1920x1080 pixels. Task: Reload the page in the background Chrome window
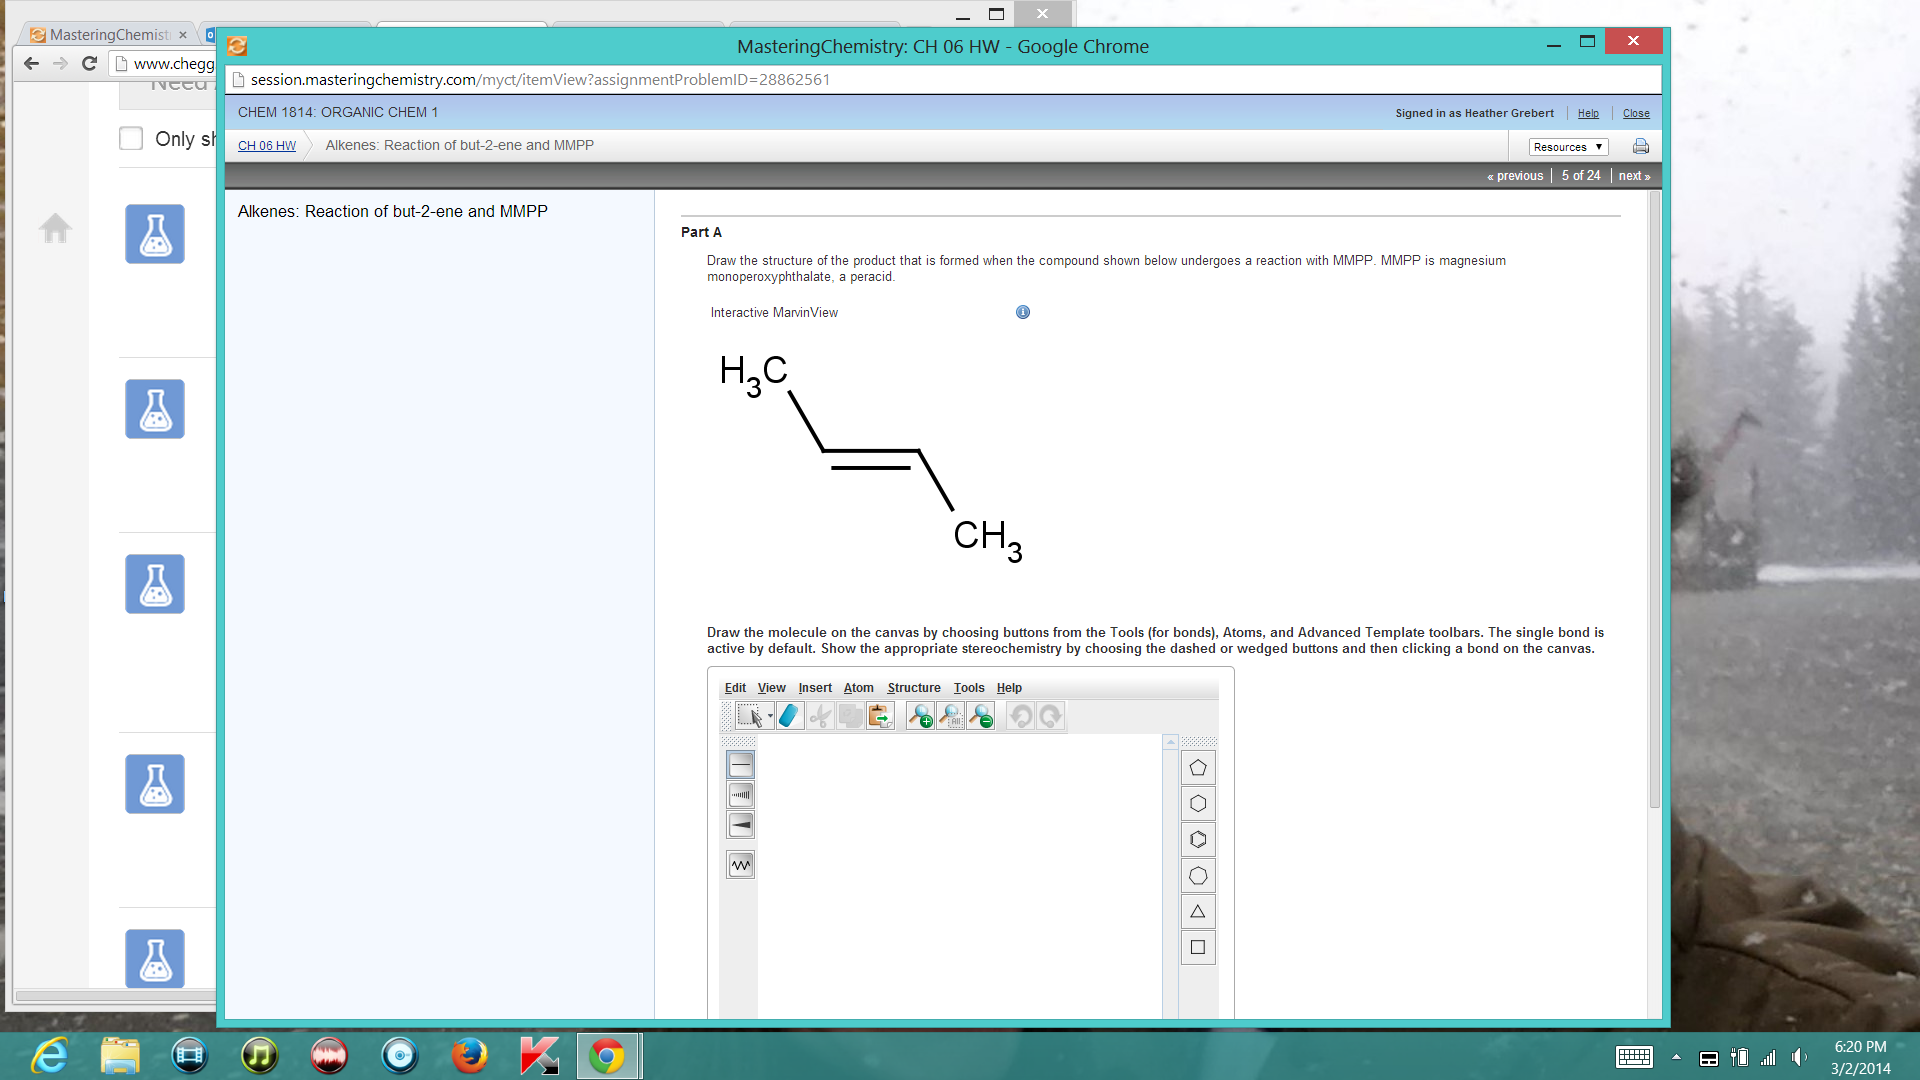[x=89, y=63]
